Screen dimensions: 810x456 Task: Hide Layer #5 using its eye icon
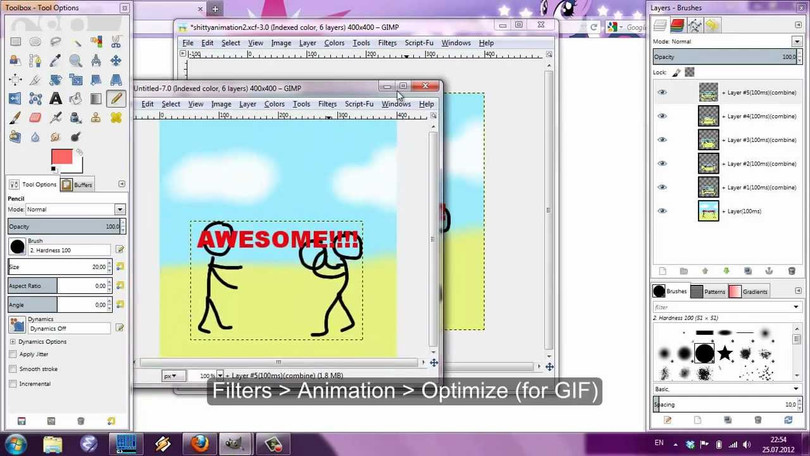[662, 92]
